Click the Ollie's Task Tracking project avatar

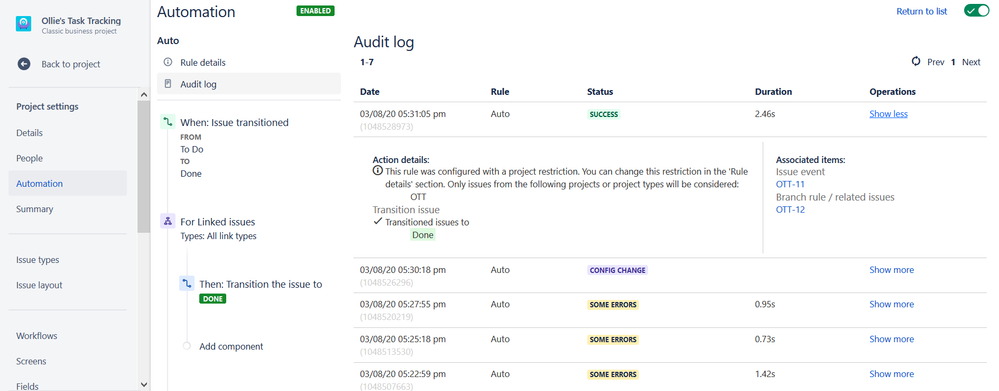(24, 24)
